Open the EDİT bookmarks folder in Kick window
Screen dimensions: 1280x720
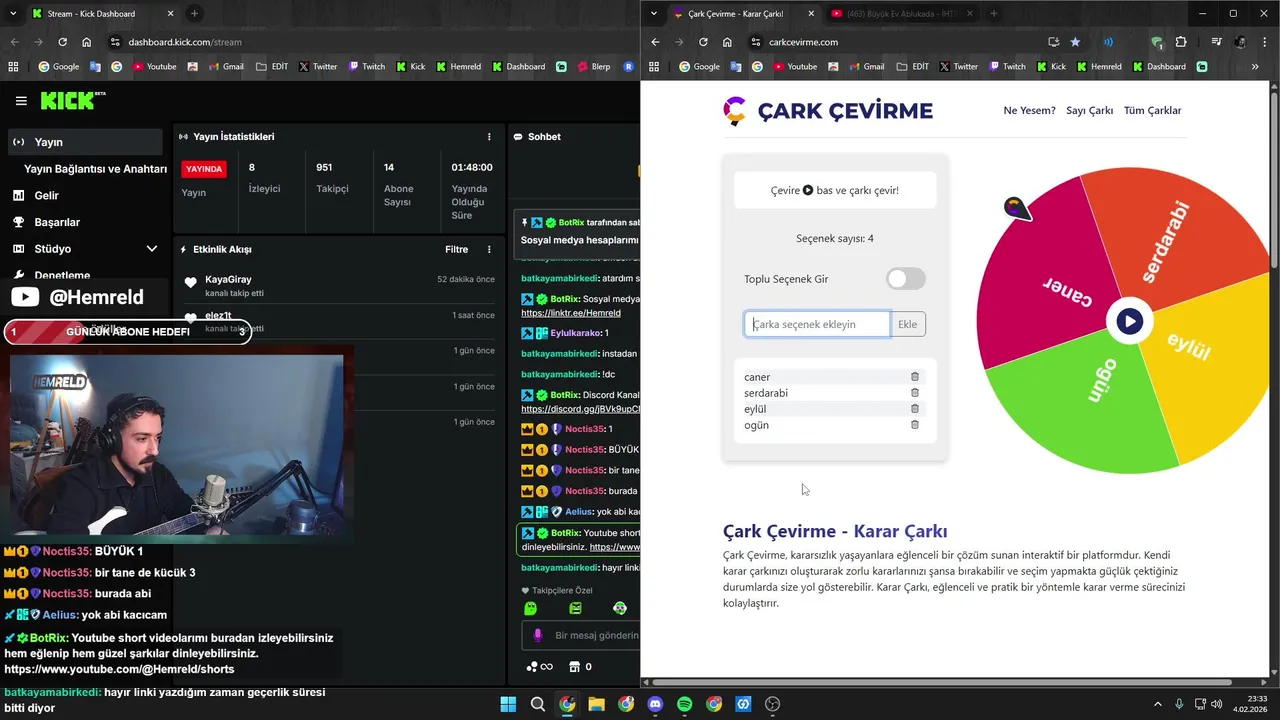[x=272, y=67]
